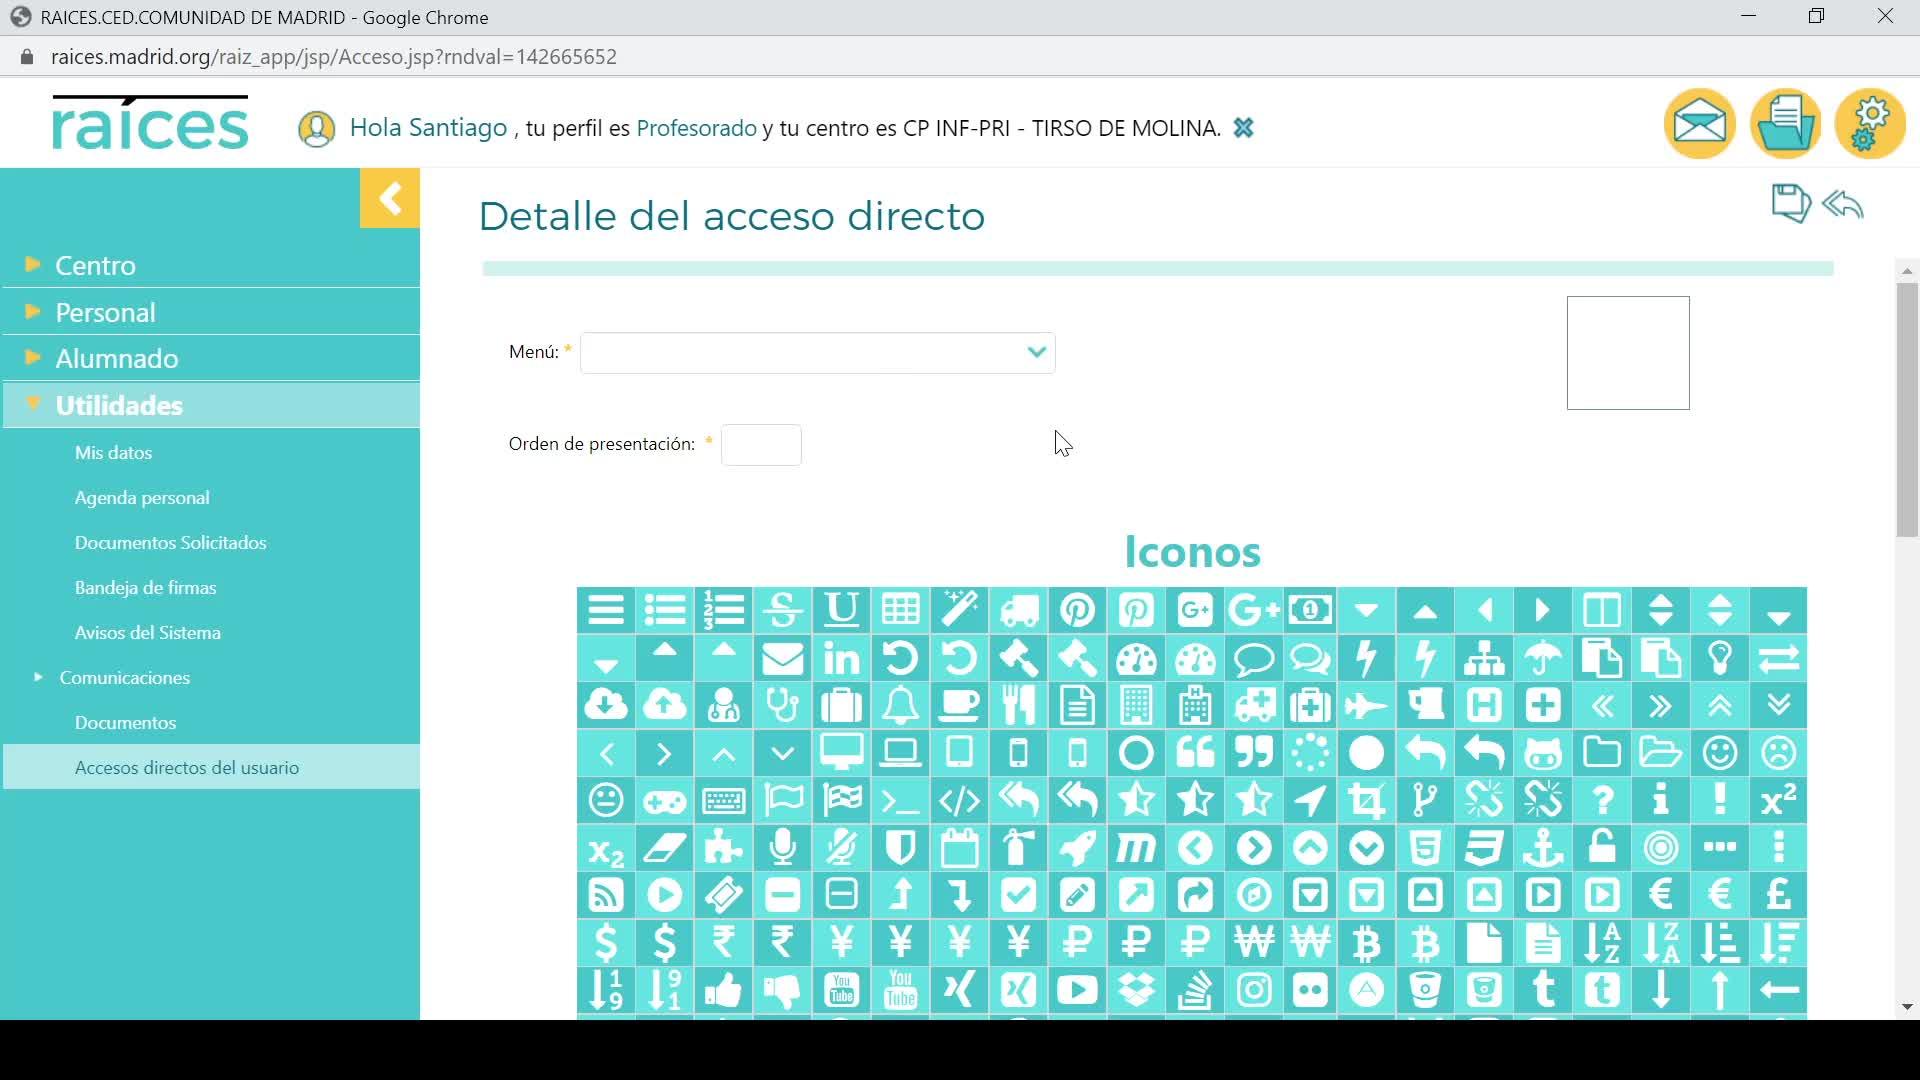Open Agenda personal menu item
1920x1080 pixels.
point(142,497)
